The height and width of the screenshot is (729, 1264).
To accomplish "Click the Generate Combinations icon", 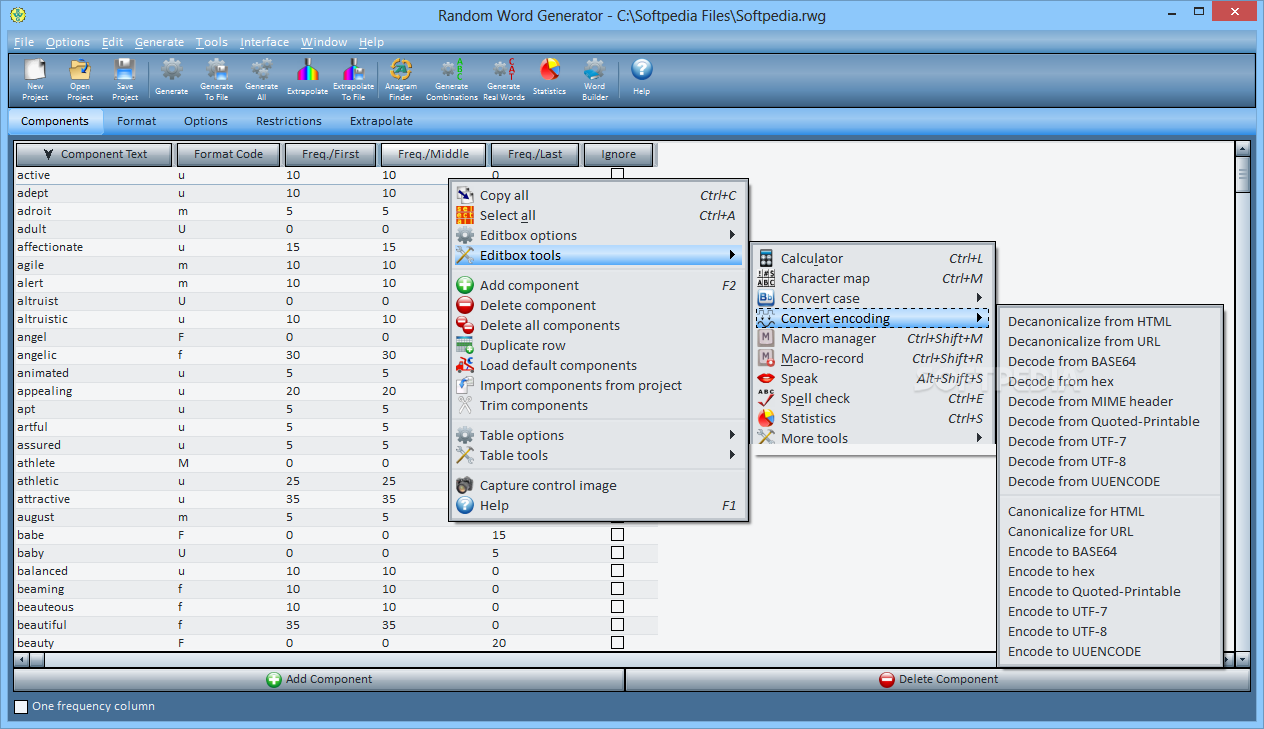I will (452, 79).
